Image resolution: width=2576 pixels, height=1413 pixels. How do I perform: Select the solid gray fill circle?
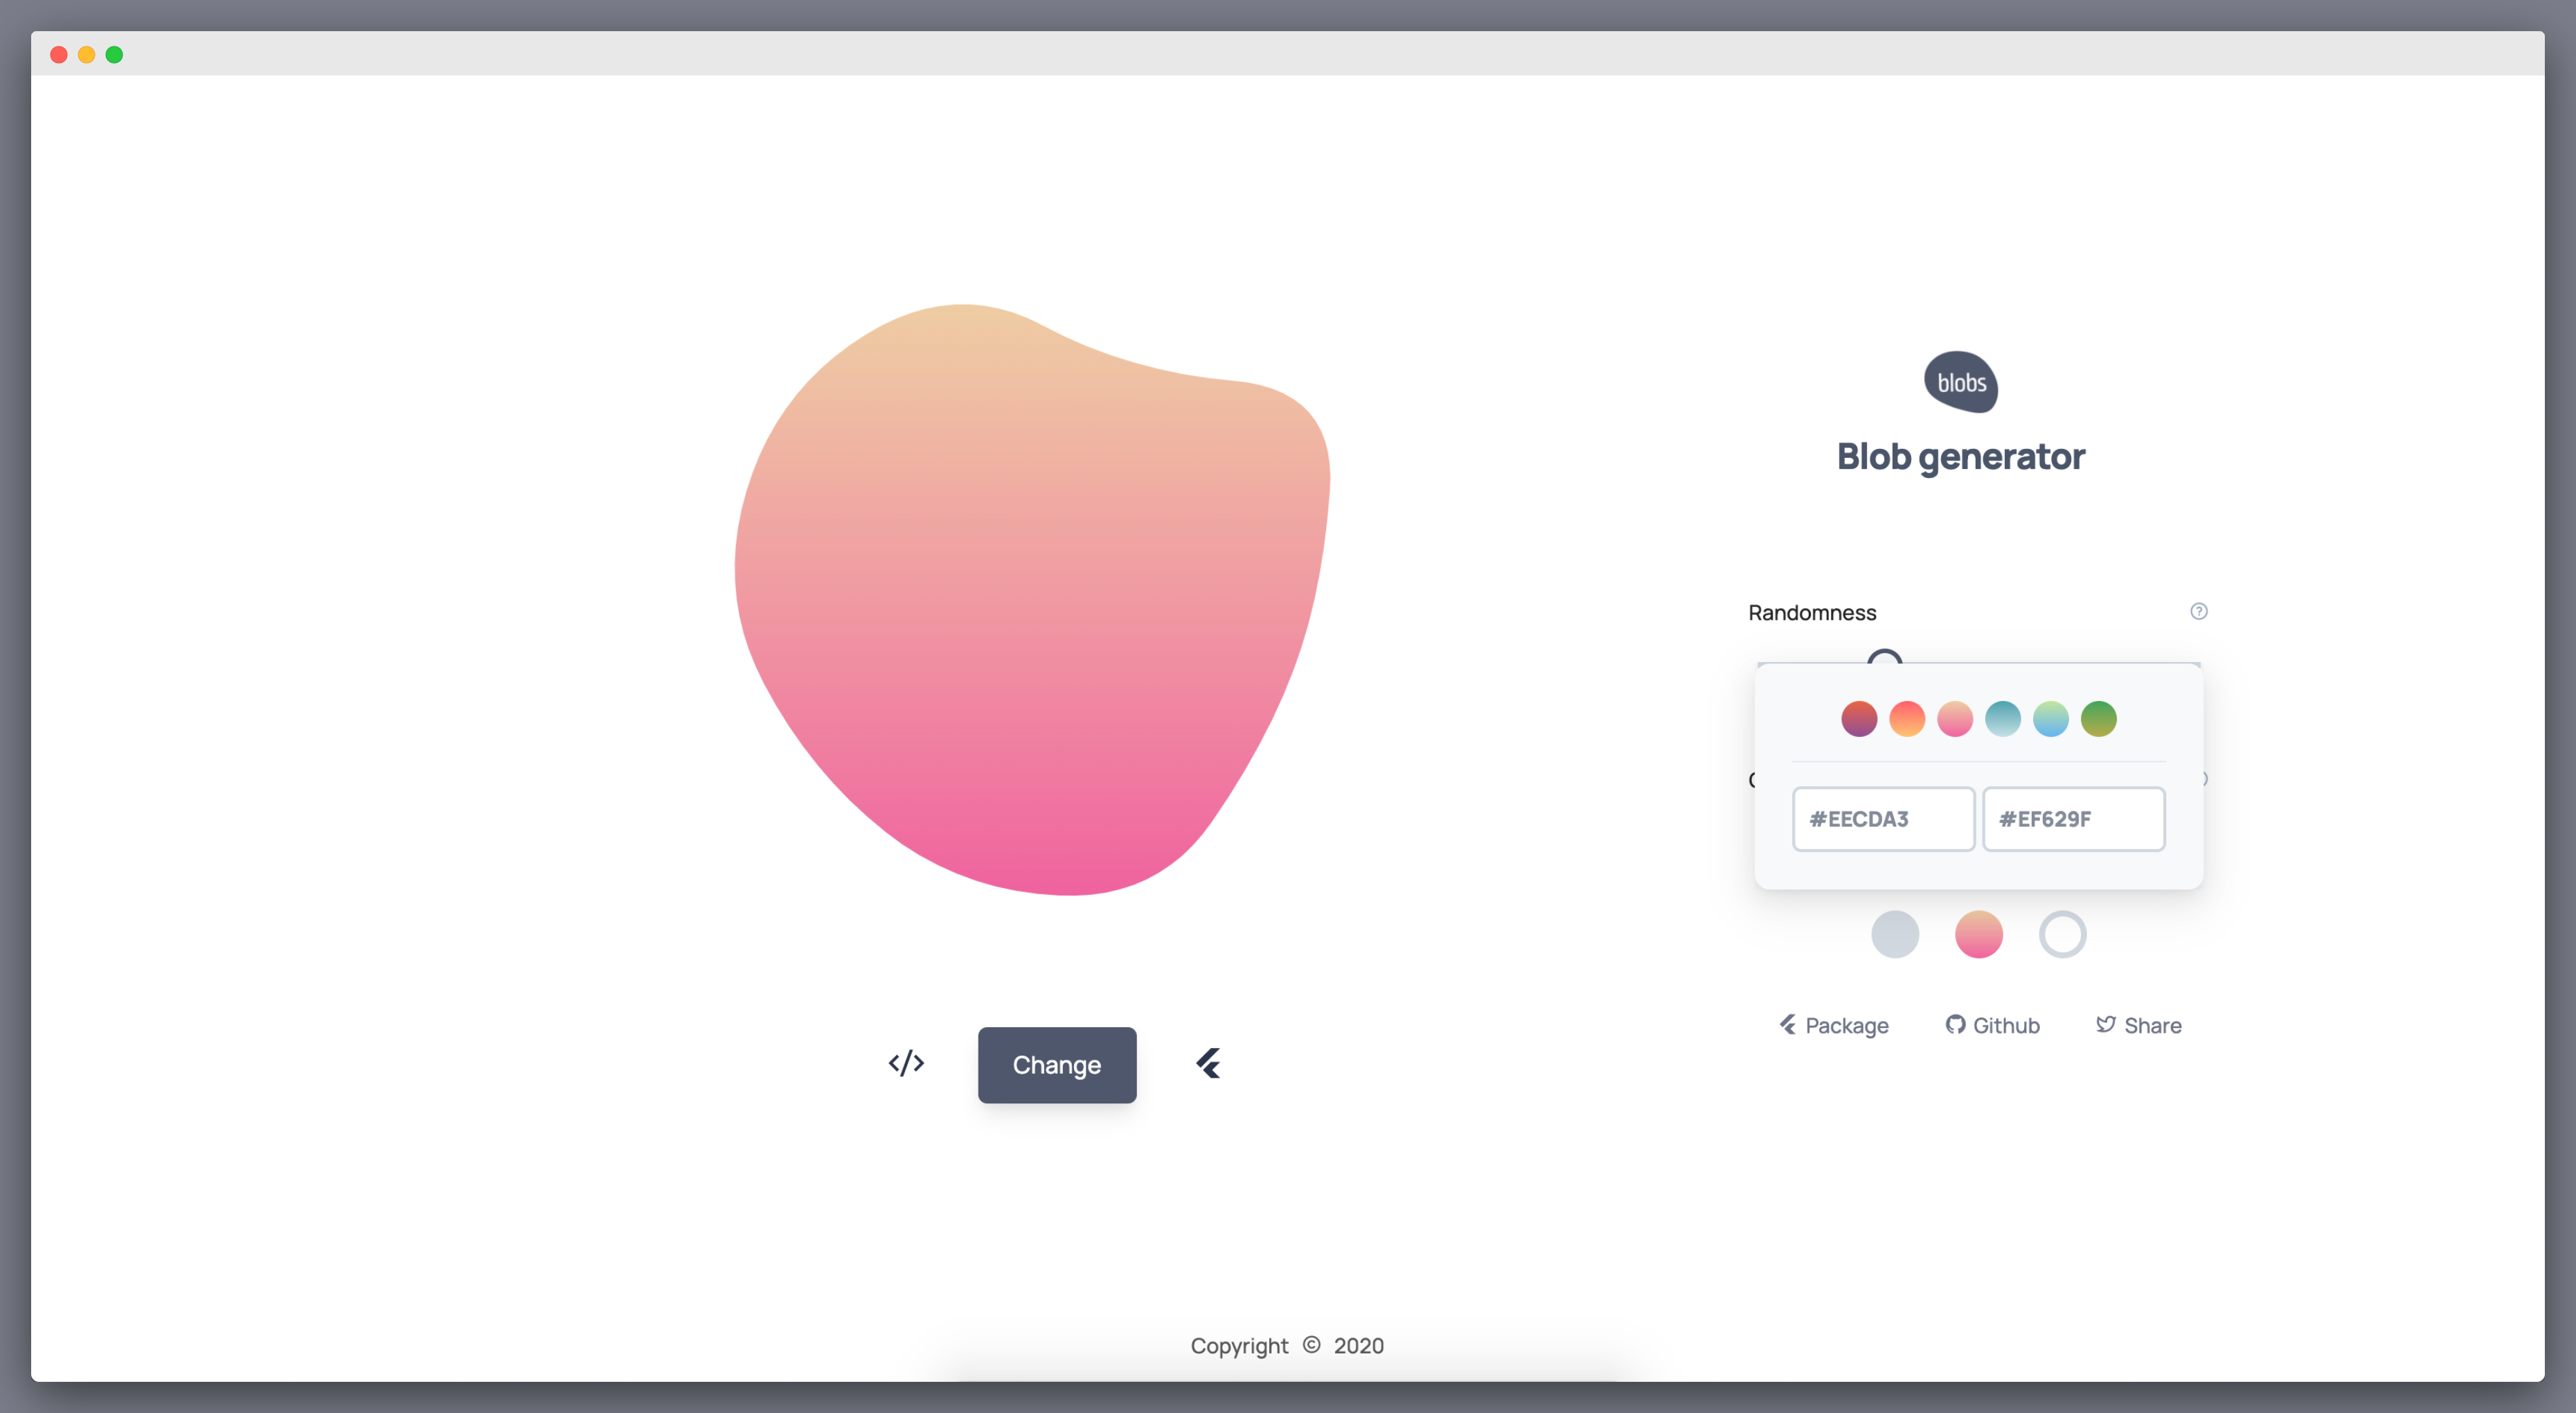coord(1894,934)
